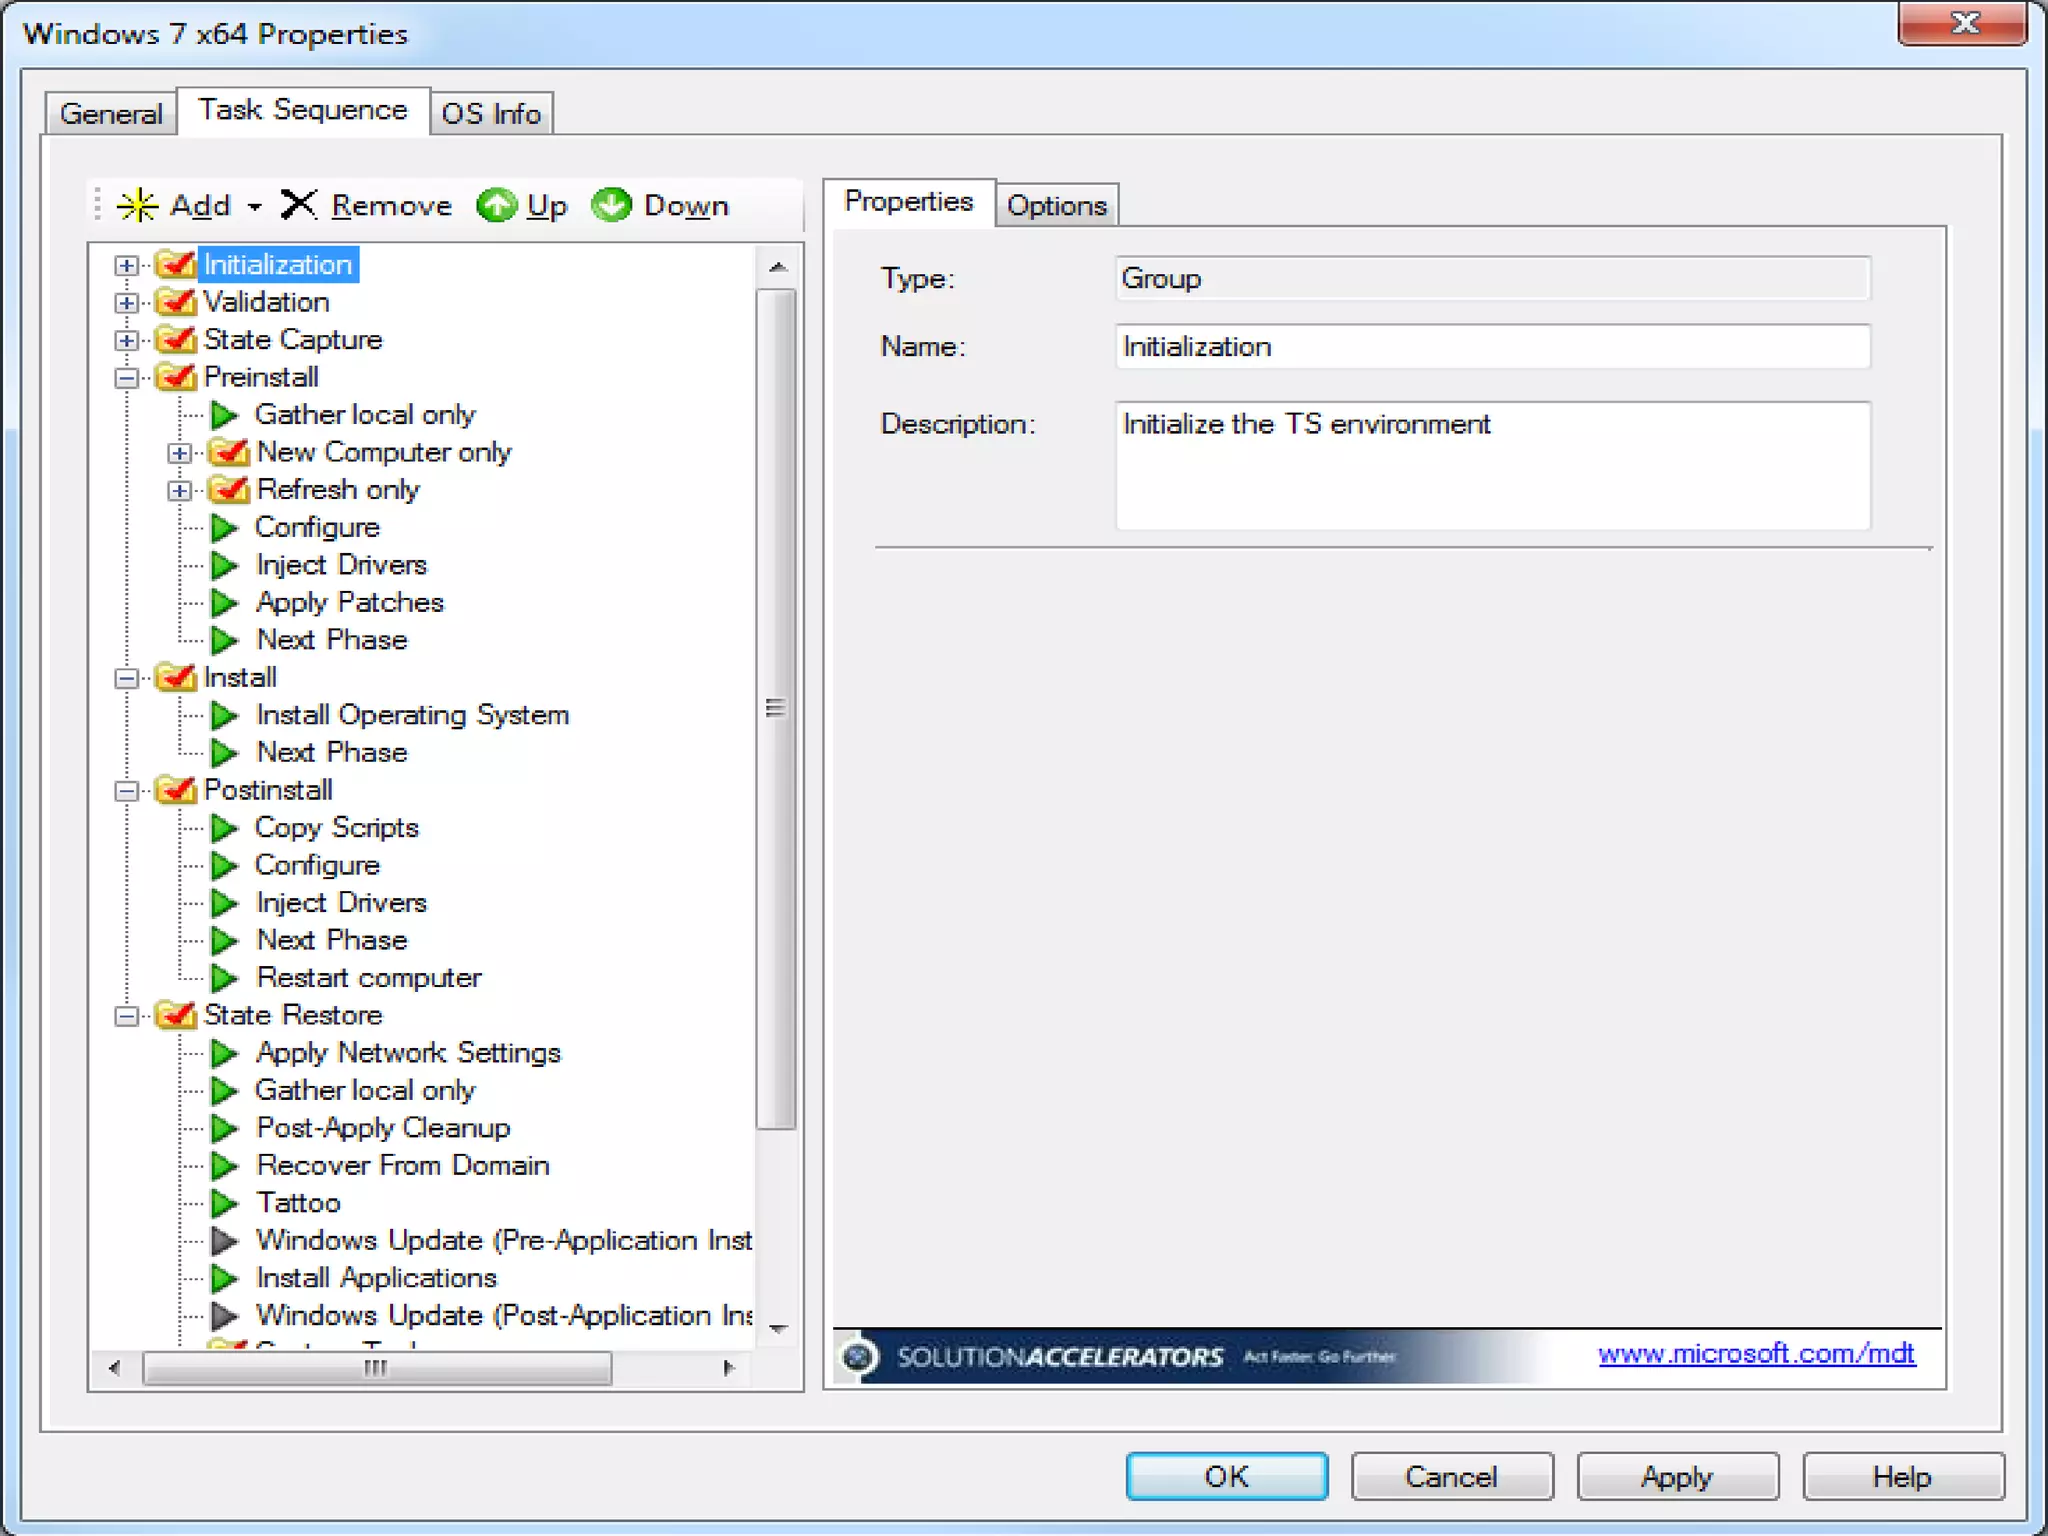Click the Recover From Domain arrow icon
The image size is (2048, 1536).
(225, 1166)
